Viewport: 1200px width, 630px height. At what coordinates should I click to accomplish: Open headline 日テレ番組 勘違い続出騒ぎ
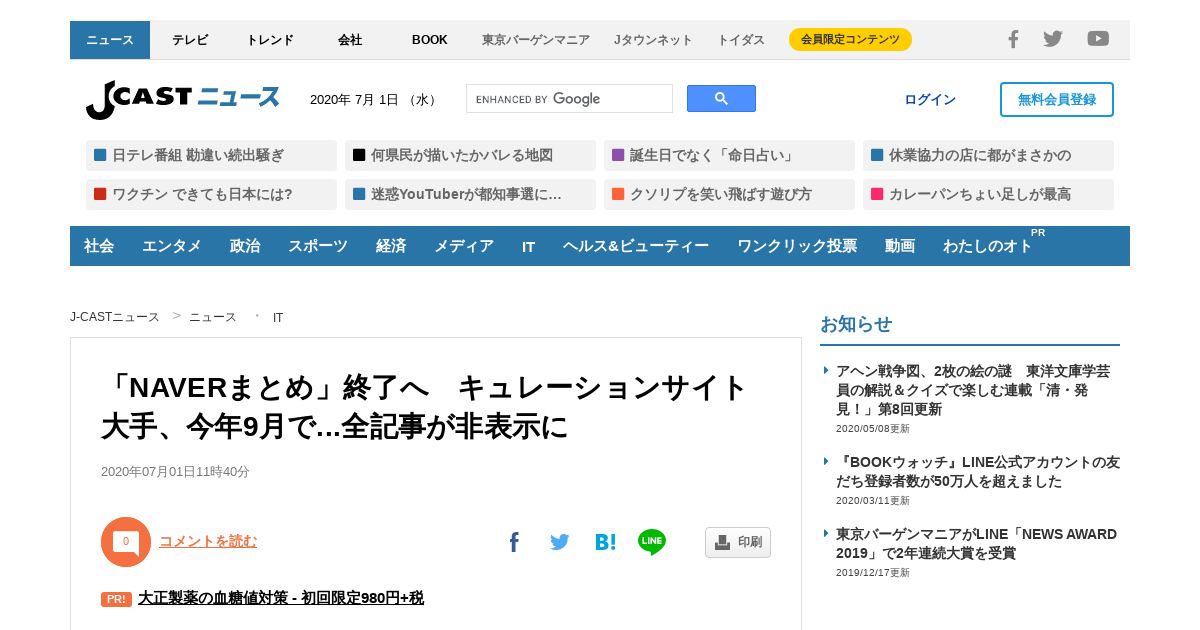point(211,155)
